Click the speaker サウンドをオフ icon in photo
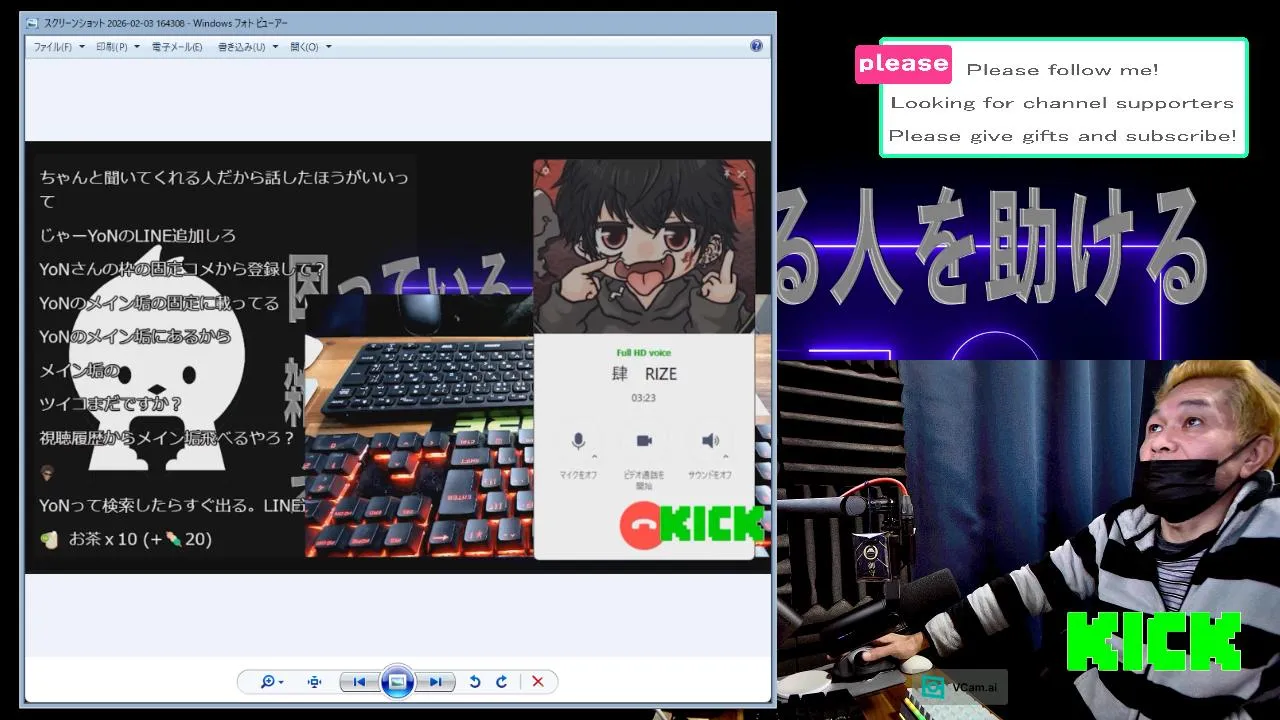1280x720 pixels. (x=710, y=441)
